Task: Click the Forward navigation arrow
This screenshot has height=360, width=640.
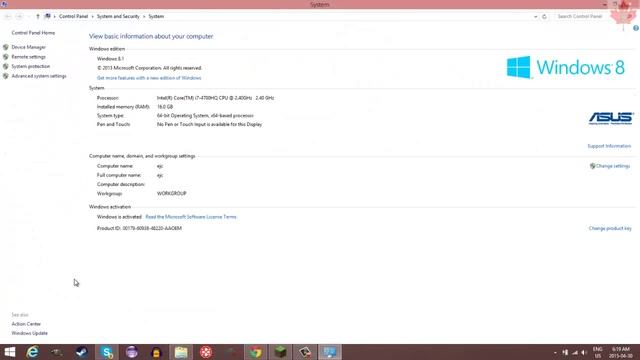Action: tap(19, 16)
